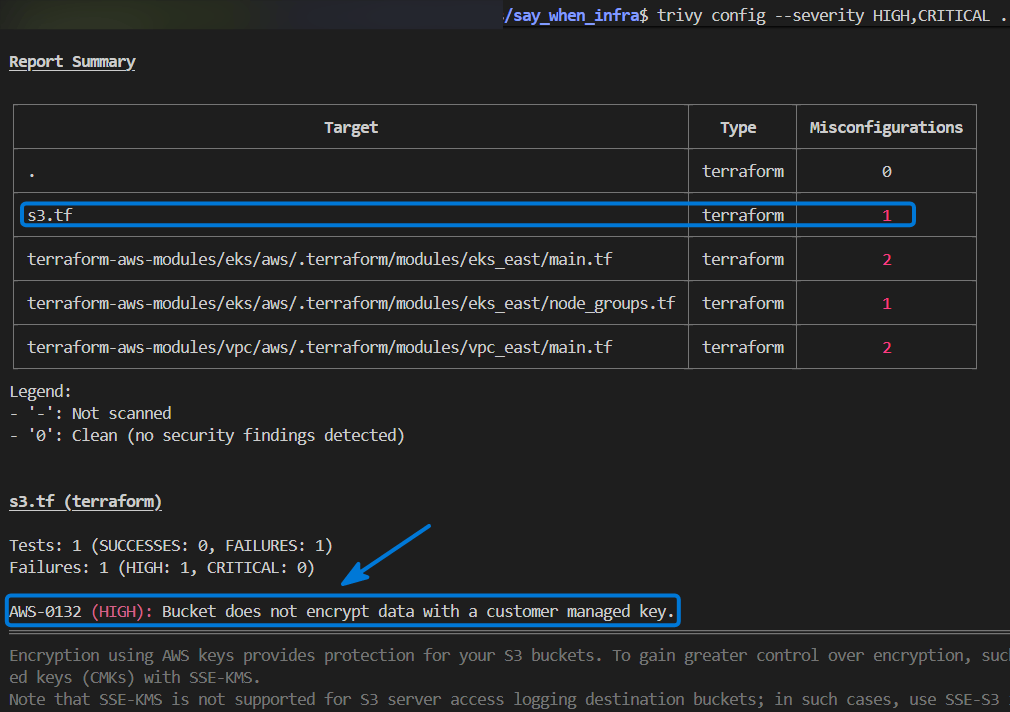Click the 'ed keys (CMKs) with SSE-KMS.' line
Screen dimensions: 1010x712
(x=135, y=677)
